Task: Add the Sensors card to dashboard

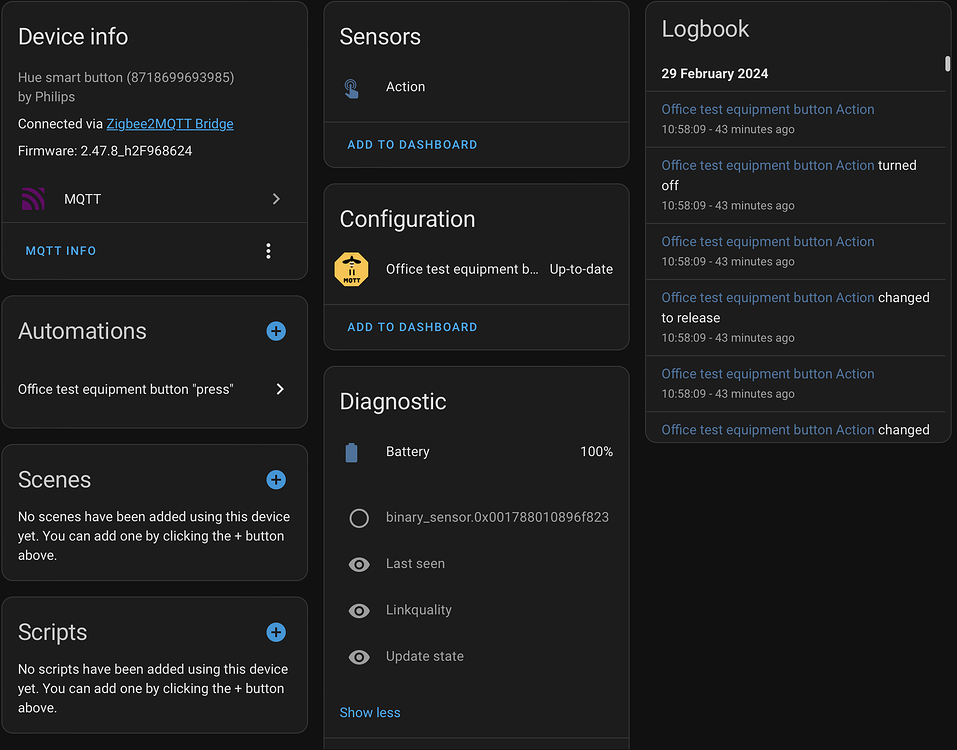Action: pos(412,144)
